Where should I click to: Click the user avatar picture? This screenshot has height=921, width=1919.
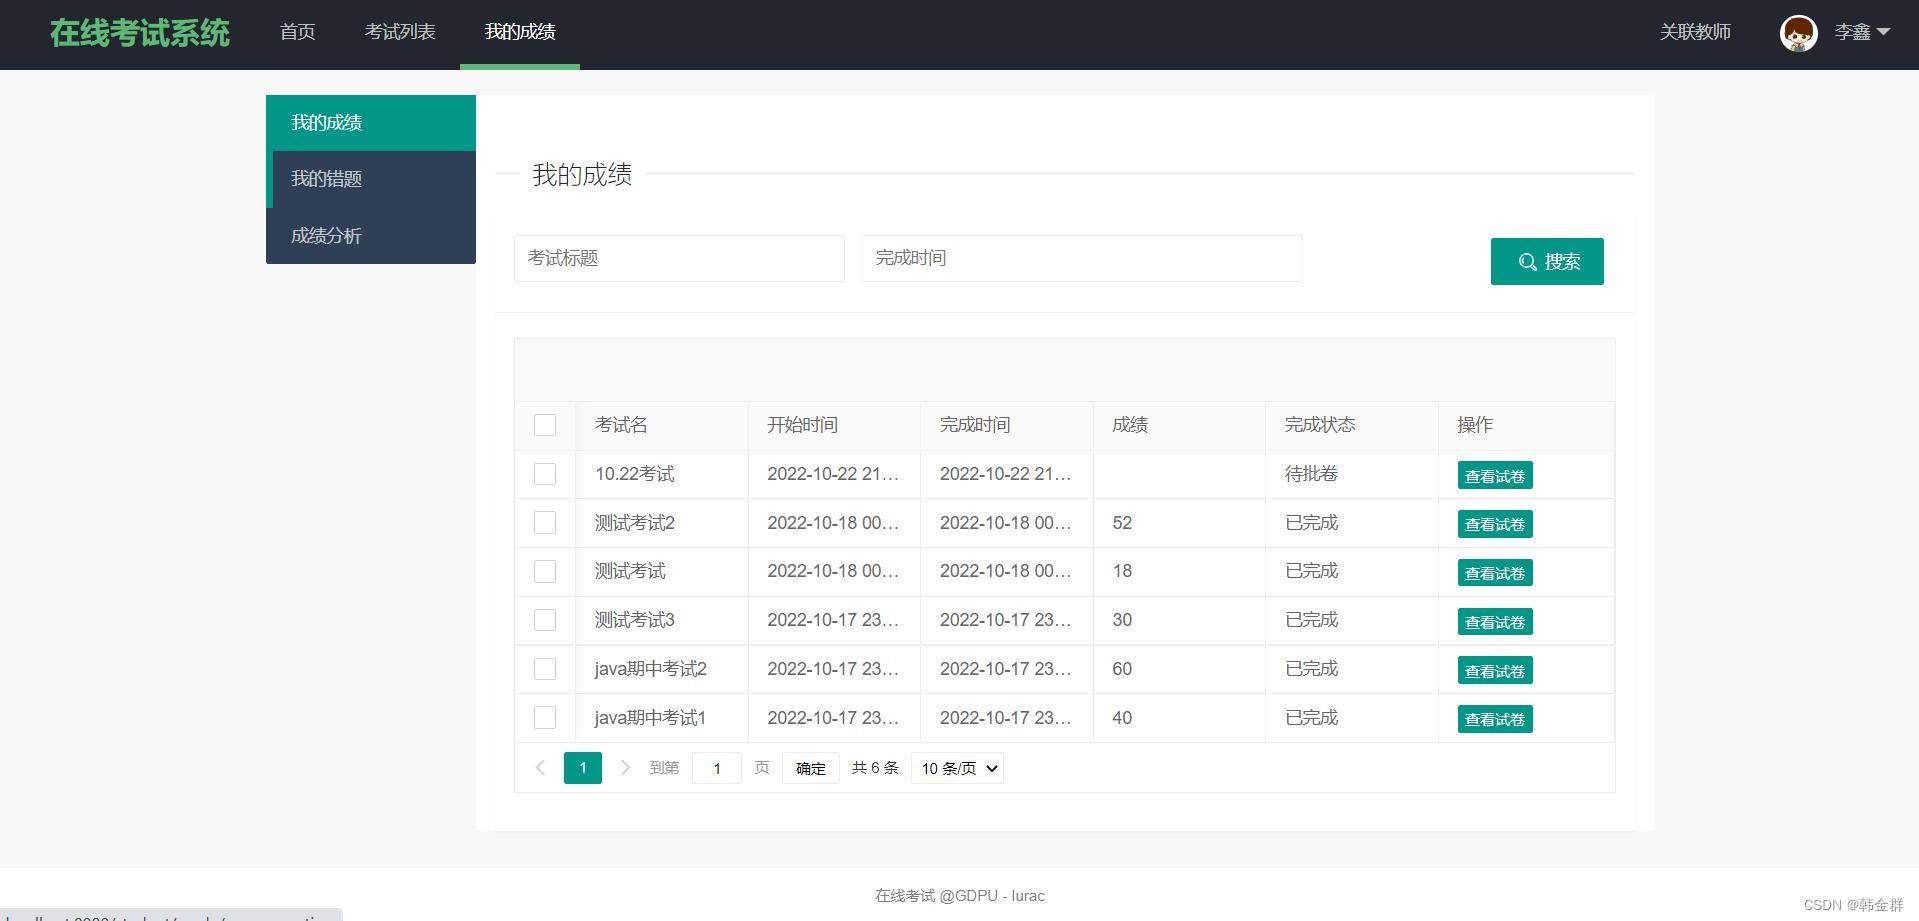(x=1798, y=33)
